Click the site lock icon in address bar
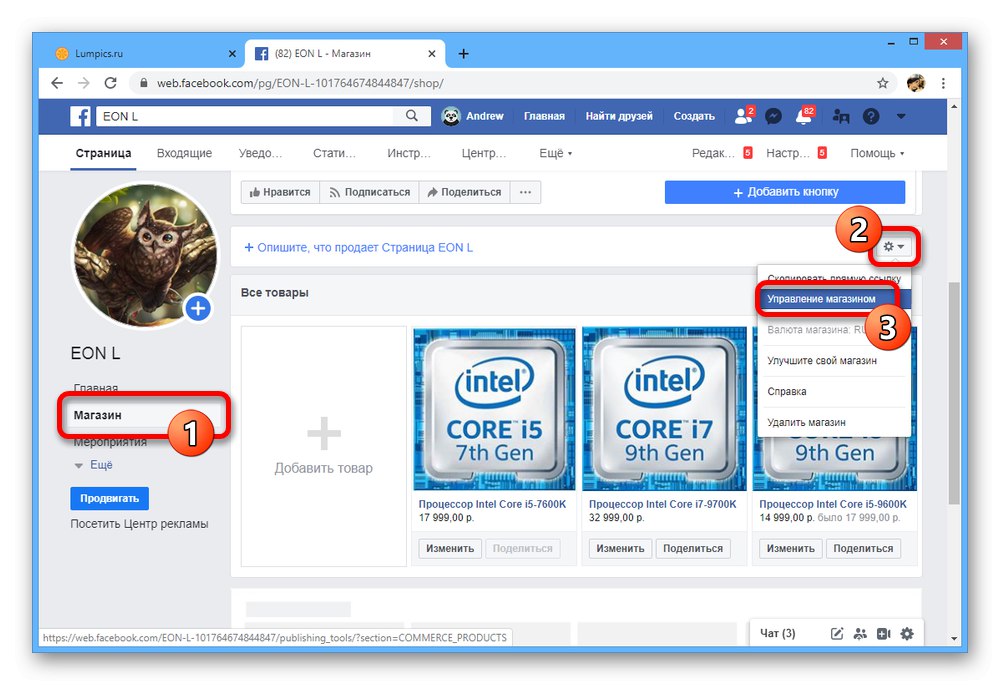This screenshot has width=1000, height=685. click(143, 83)
